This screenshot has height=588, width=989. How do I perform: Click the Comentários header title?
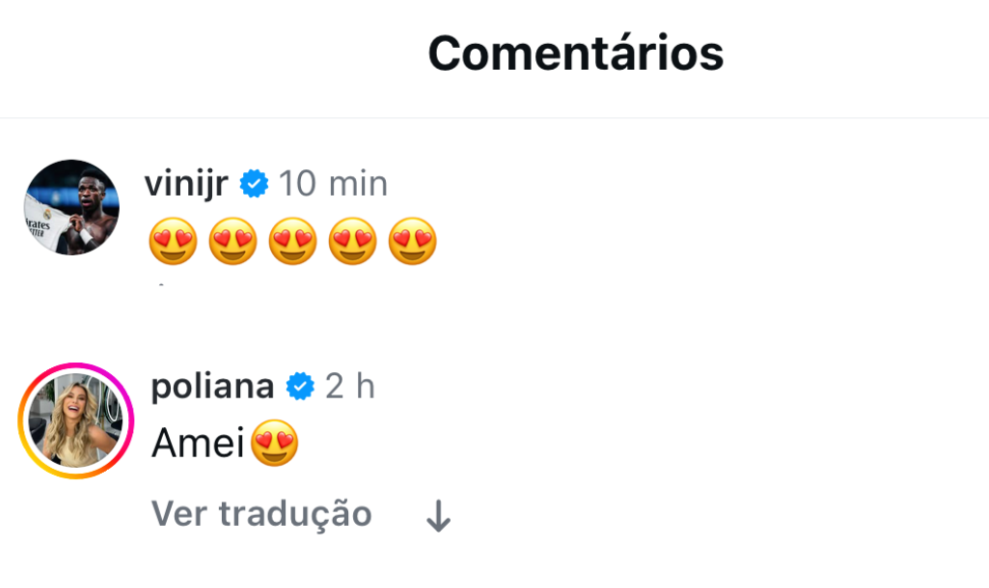575,53
